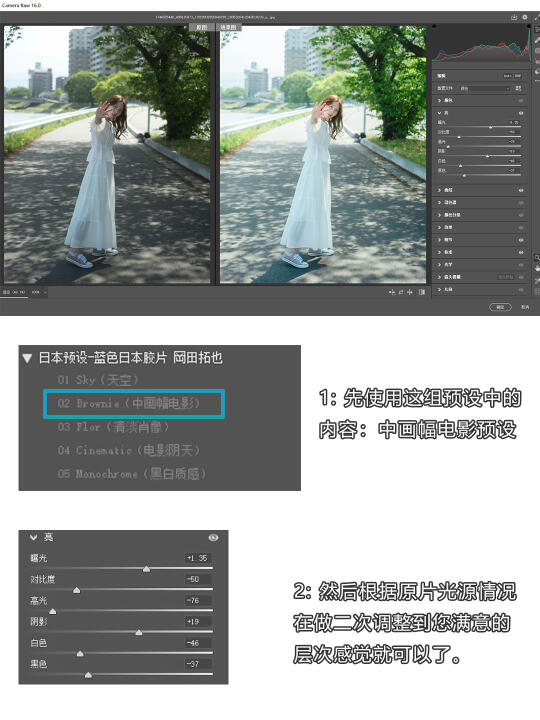Select the Hand tool below Zoom tool

tap(537, 269)
